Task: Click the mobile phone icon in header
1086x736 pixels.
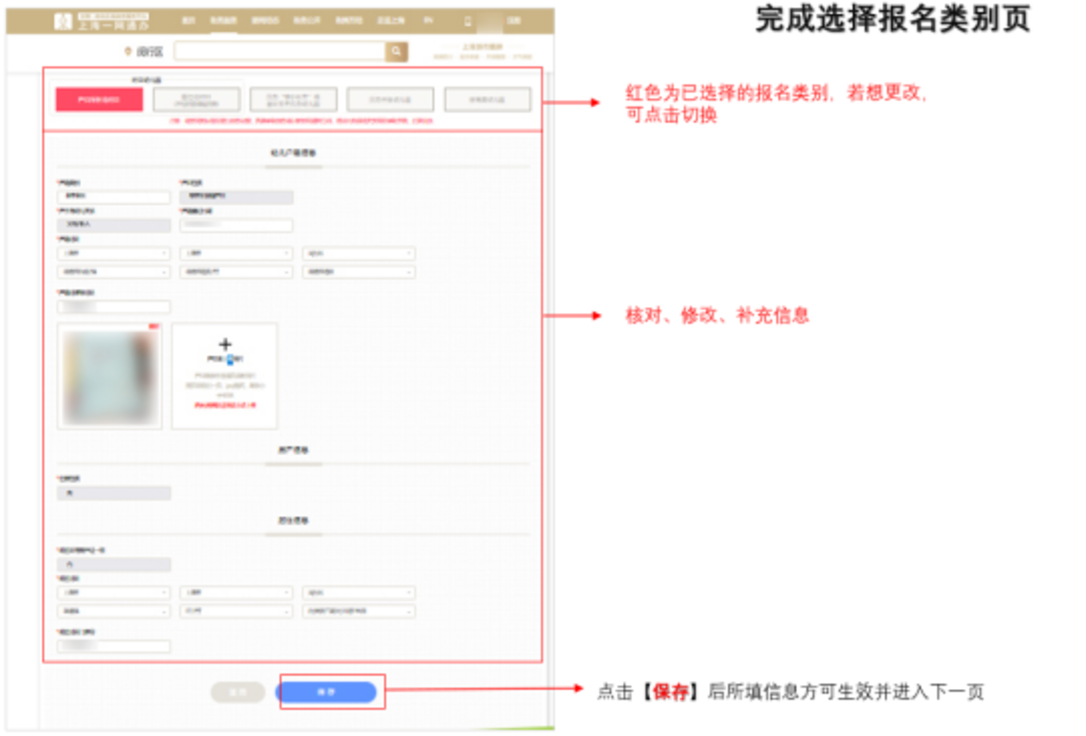Action: coord(467,20)
